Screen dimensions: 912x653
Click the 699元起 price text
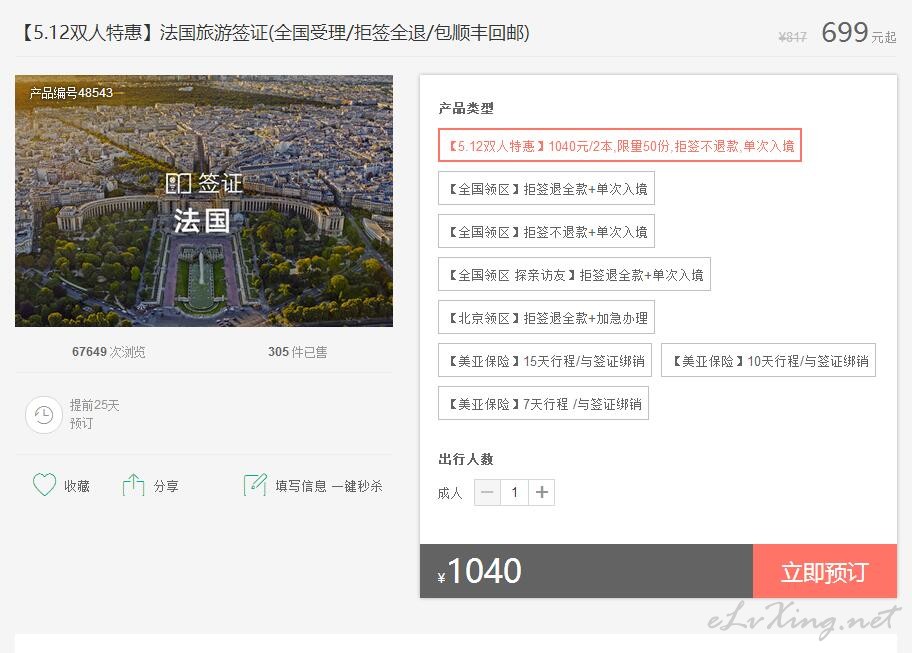pos(858,33)
